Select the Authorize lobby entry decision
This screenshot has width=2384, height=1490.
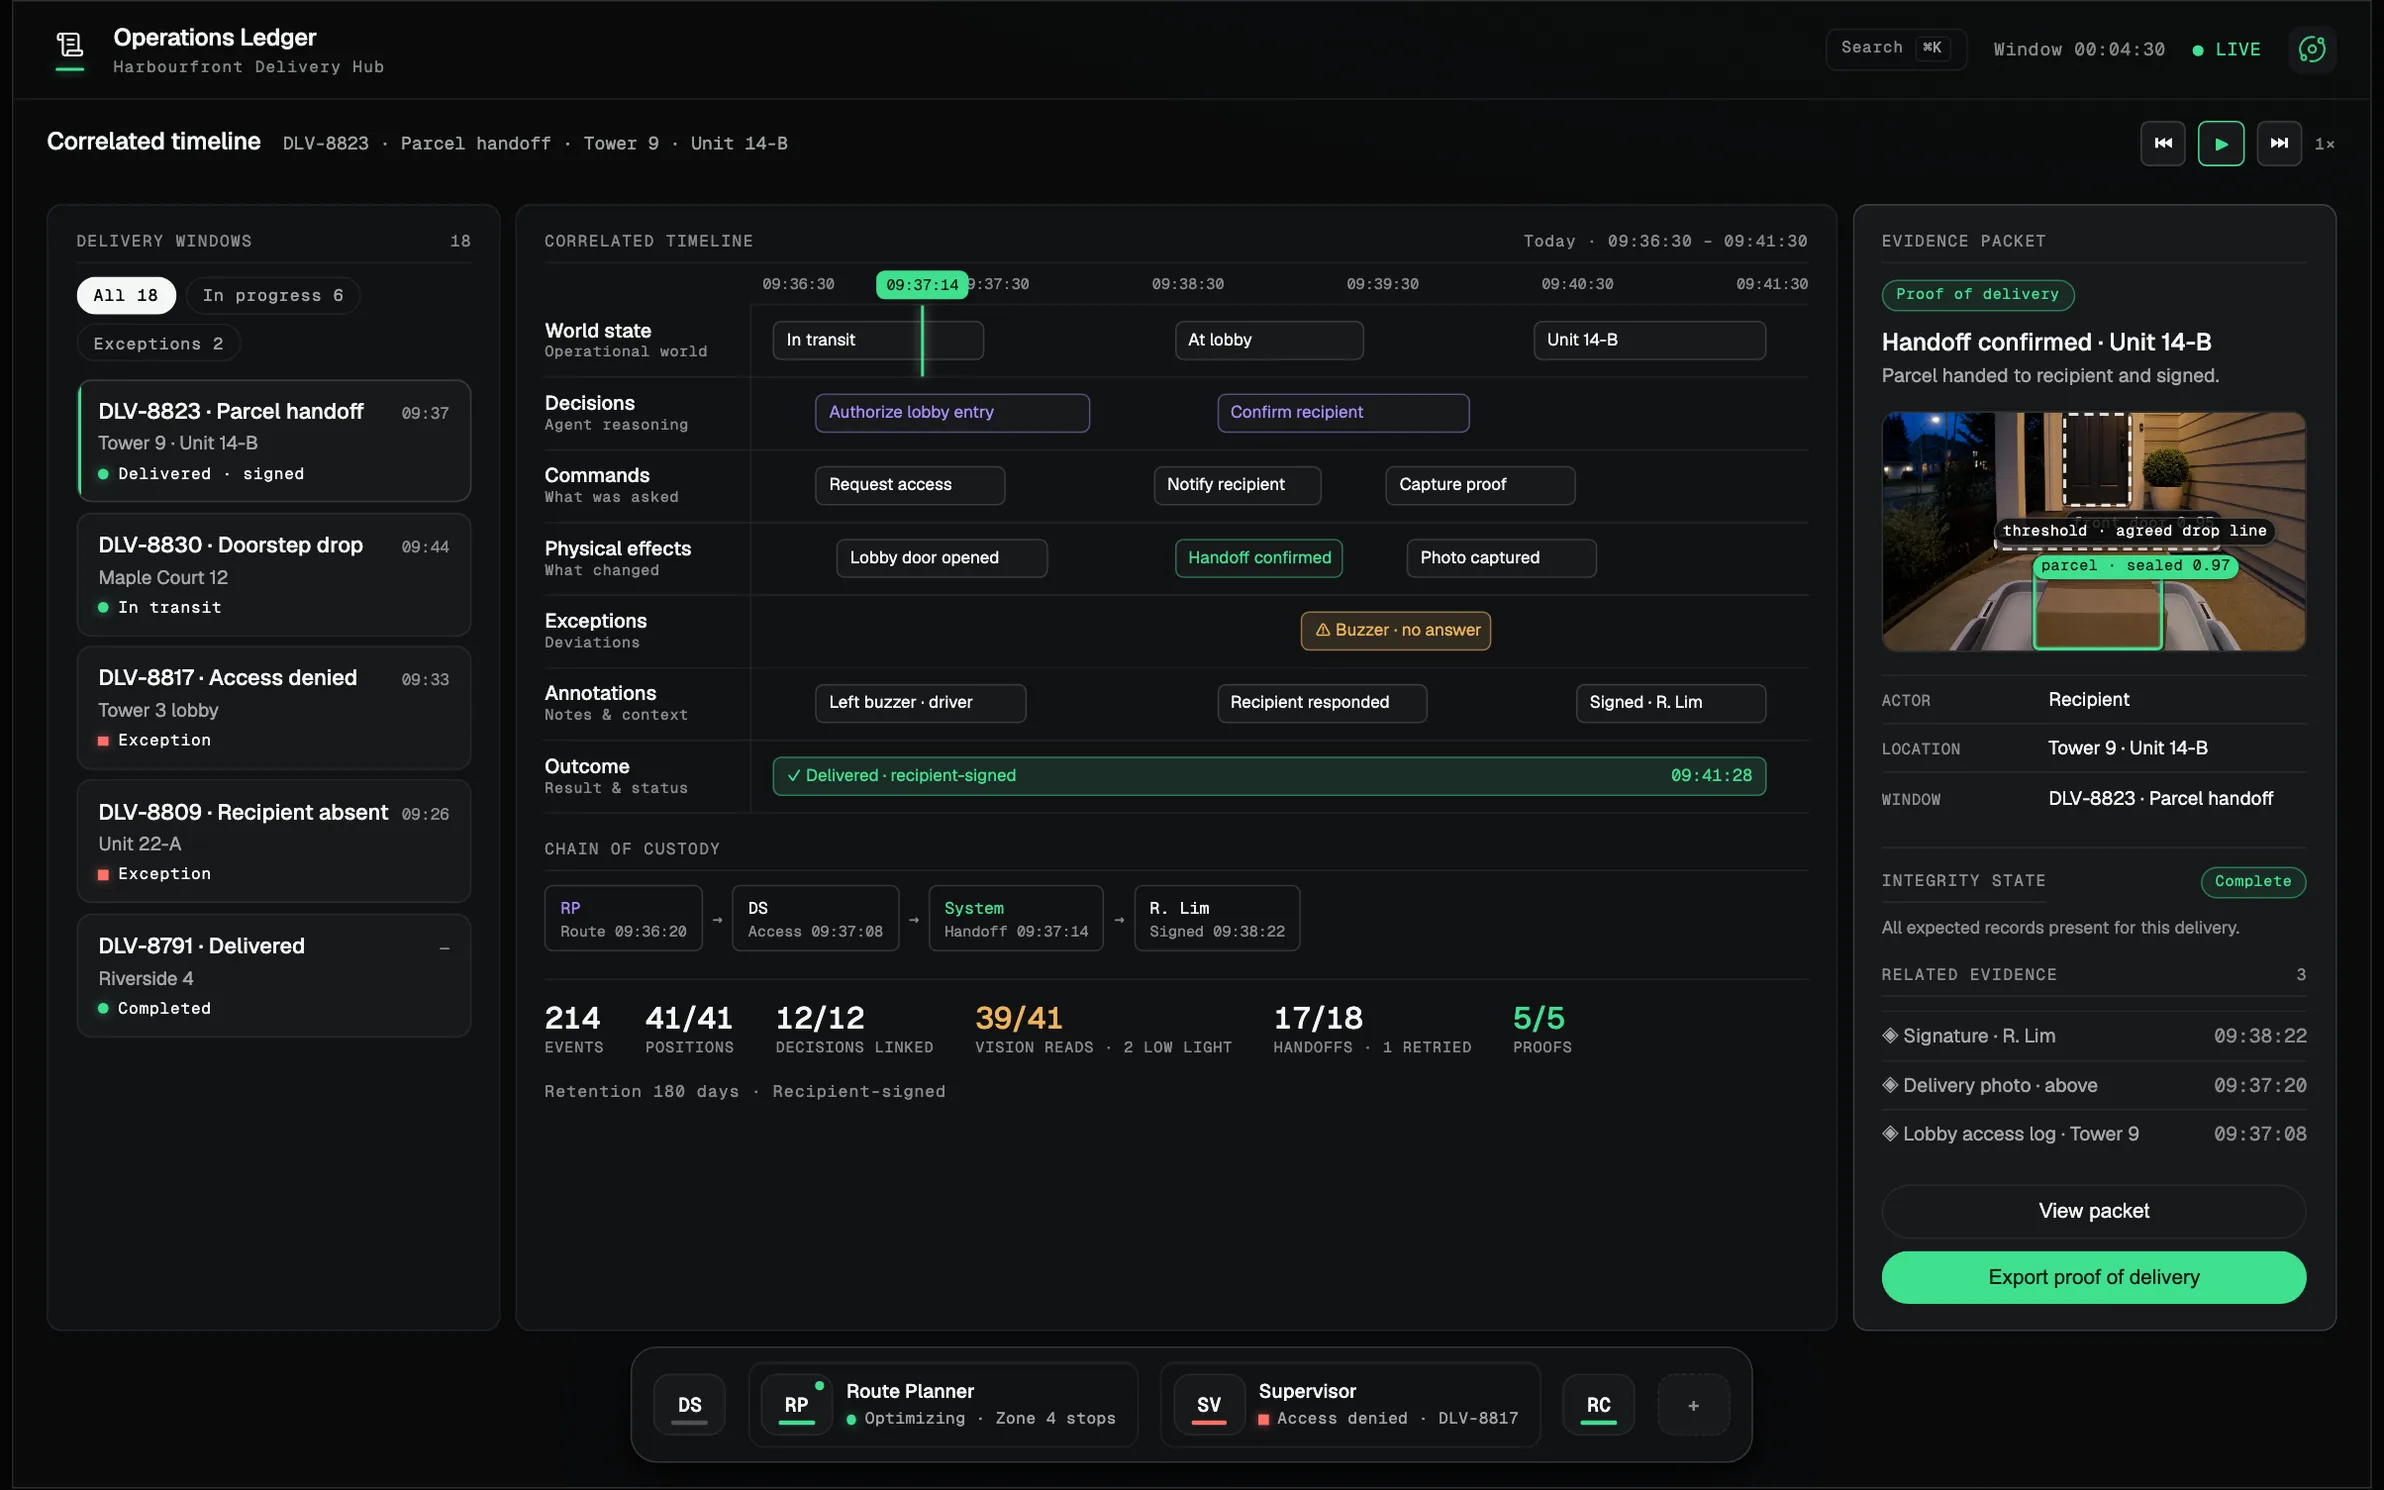click(952, 412)
